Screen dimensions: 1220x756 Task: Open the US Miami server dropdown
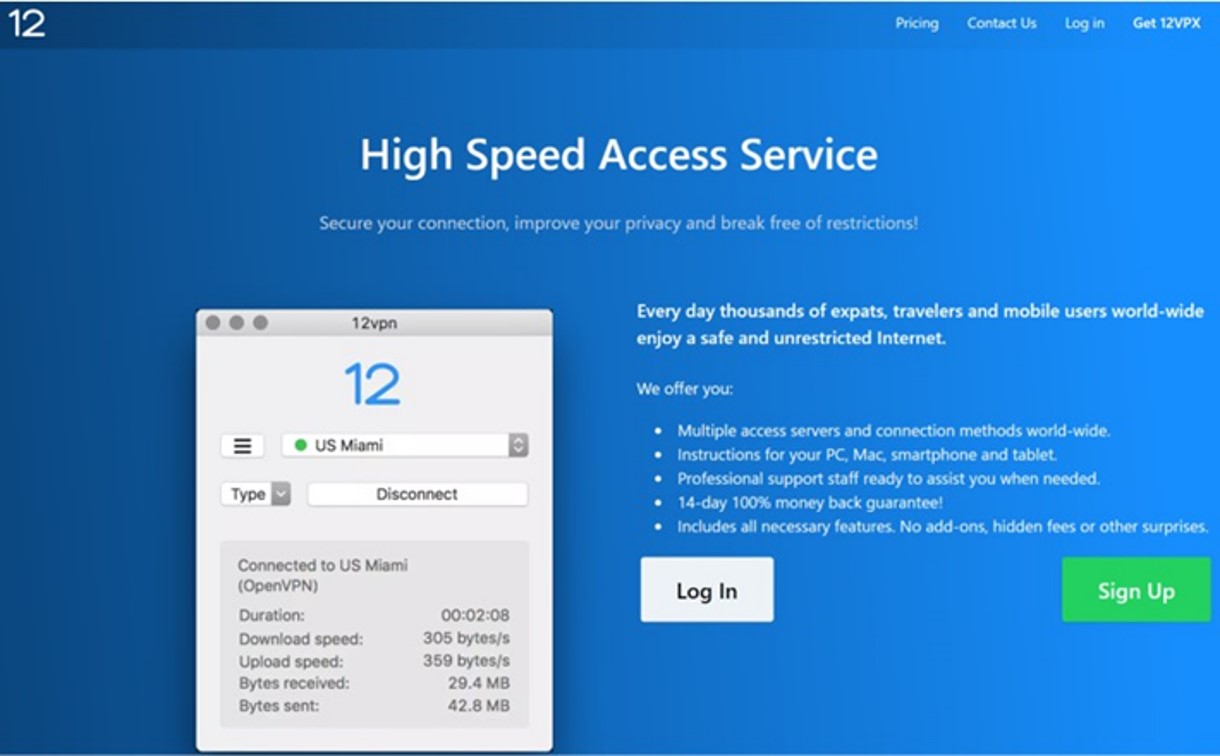405,446
